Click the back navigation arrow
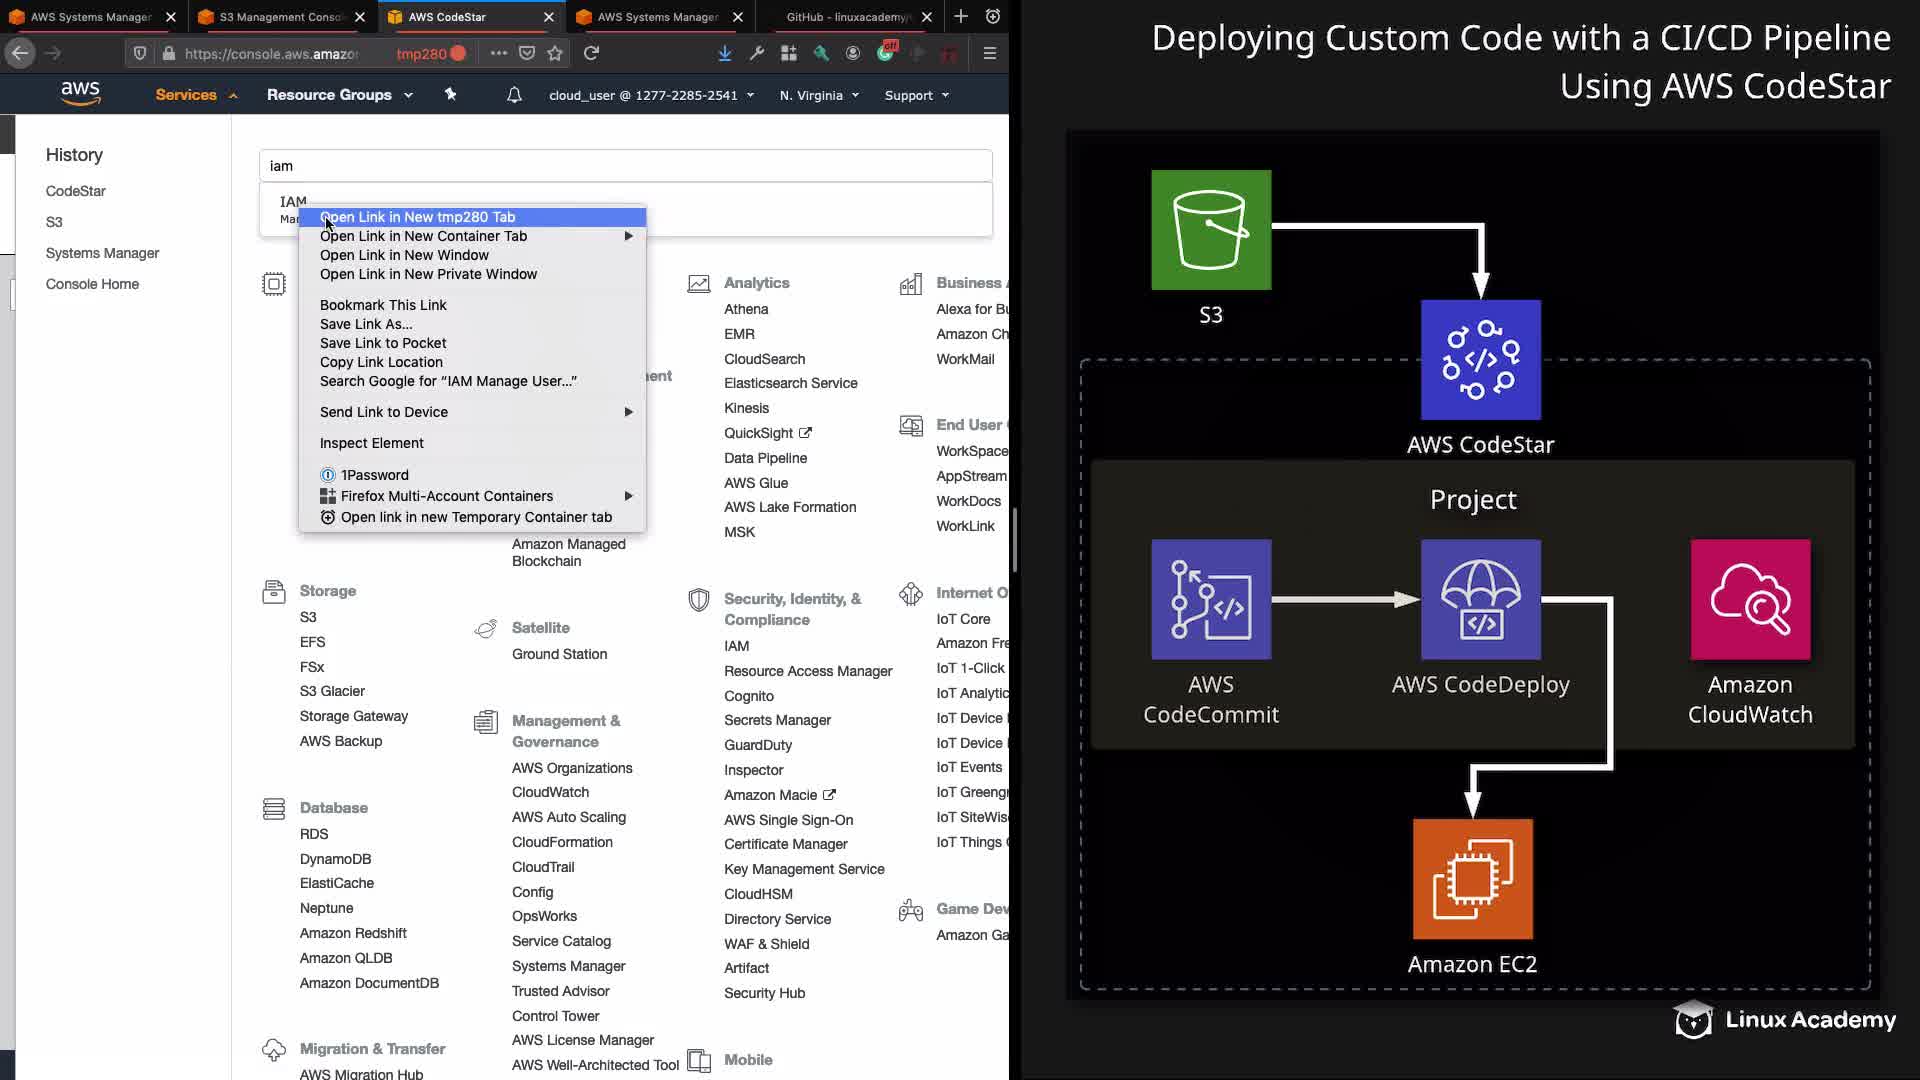Image resolution: width=1920 pixels, height=1080 pixels. coord(20,53)
